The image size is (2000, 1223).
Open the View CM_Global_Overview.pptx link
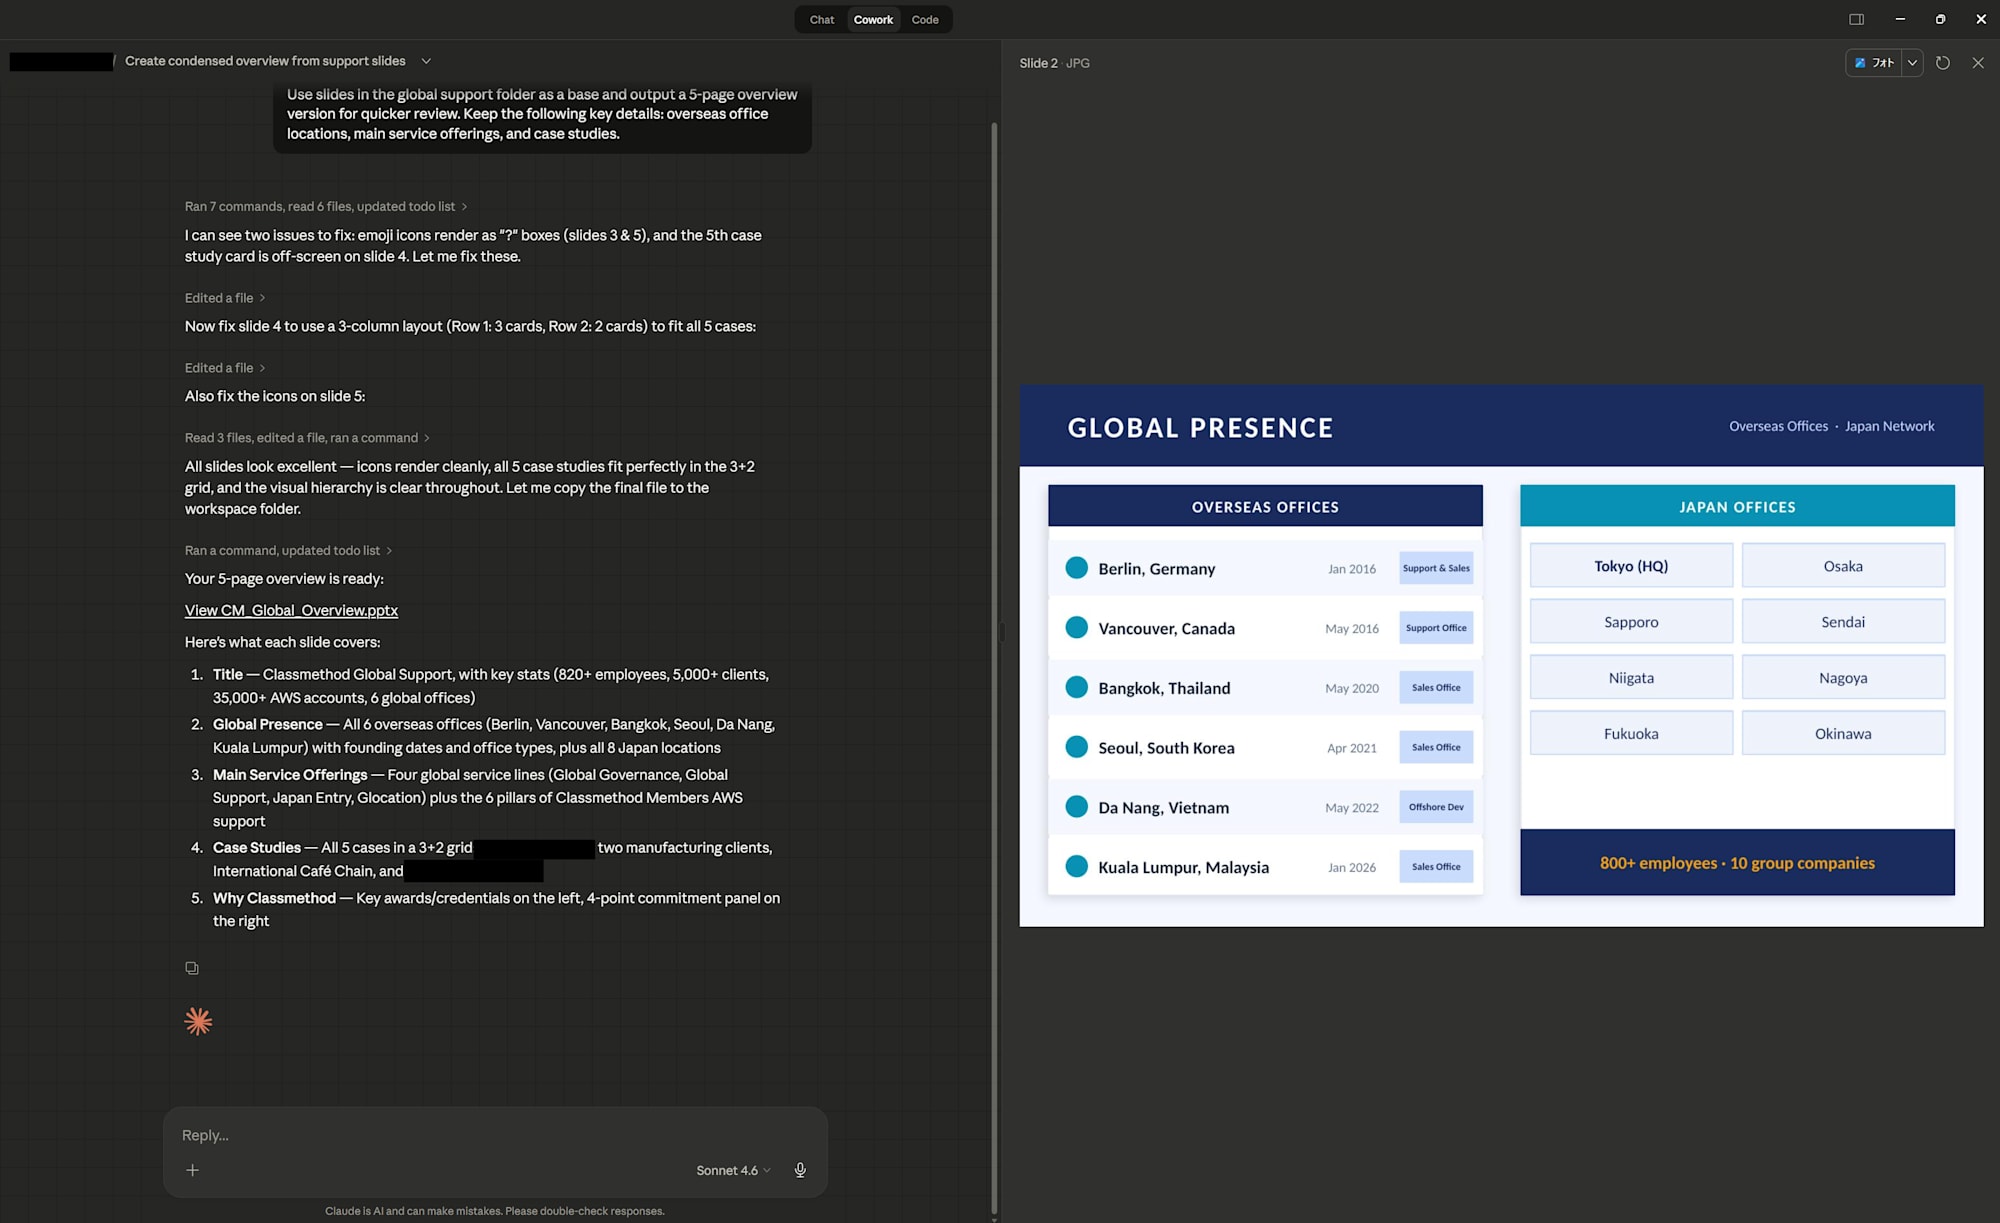pos(291,610)
